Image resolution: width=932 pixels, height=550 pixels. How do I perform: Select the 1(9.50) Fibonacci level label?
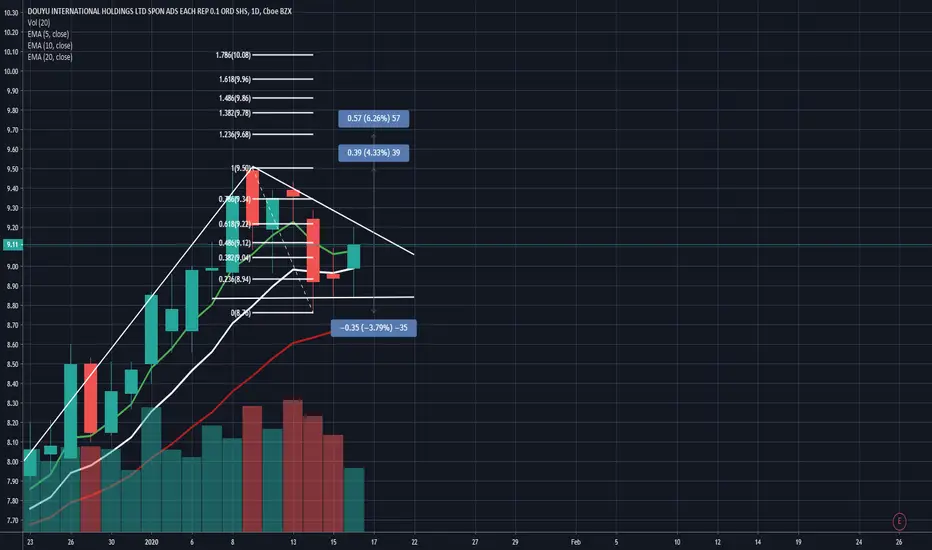pos(241,168)
